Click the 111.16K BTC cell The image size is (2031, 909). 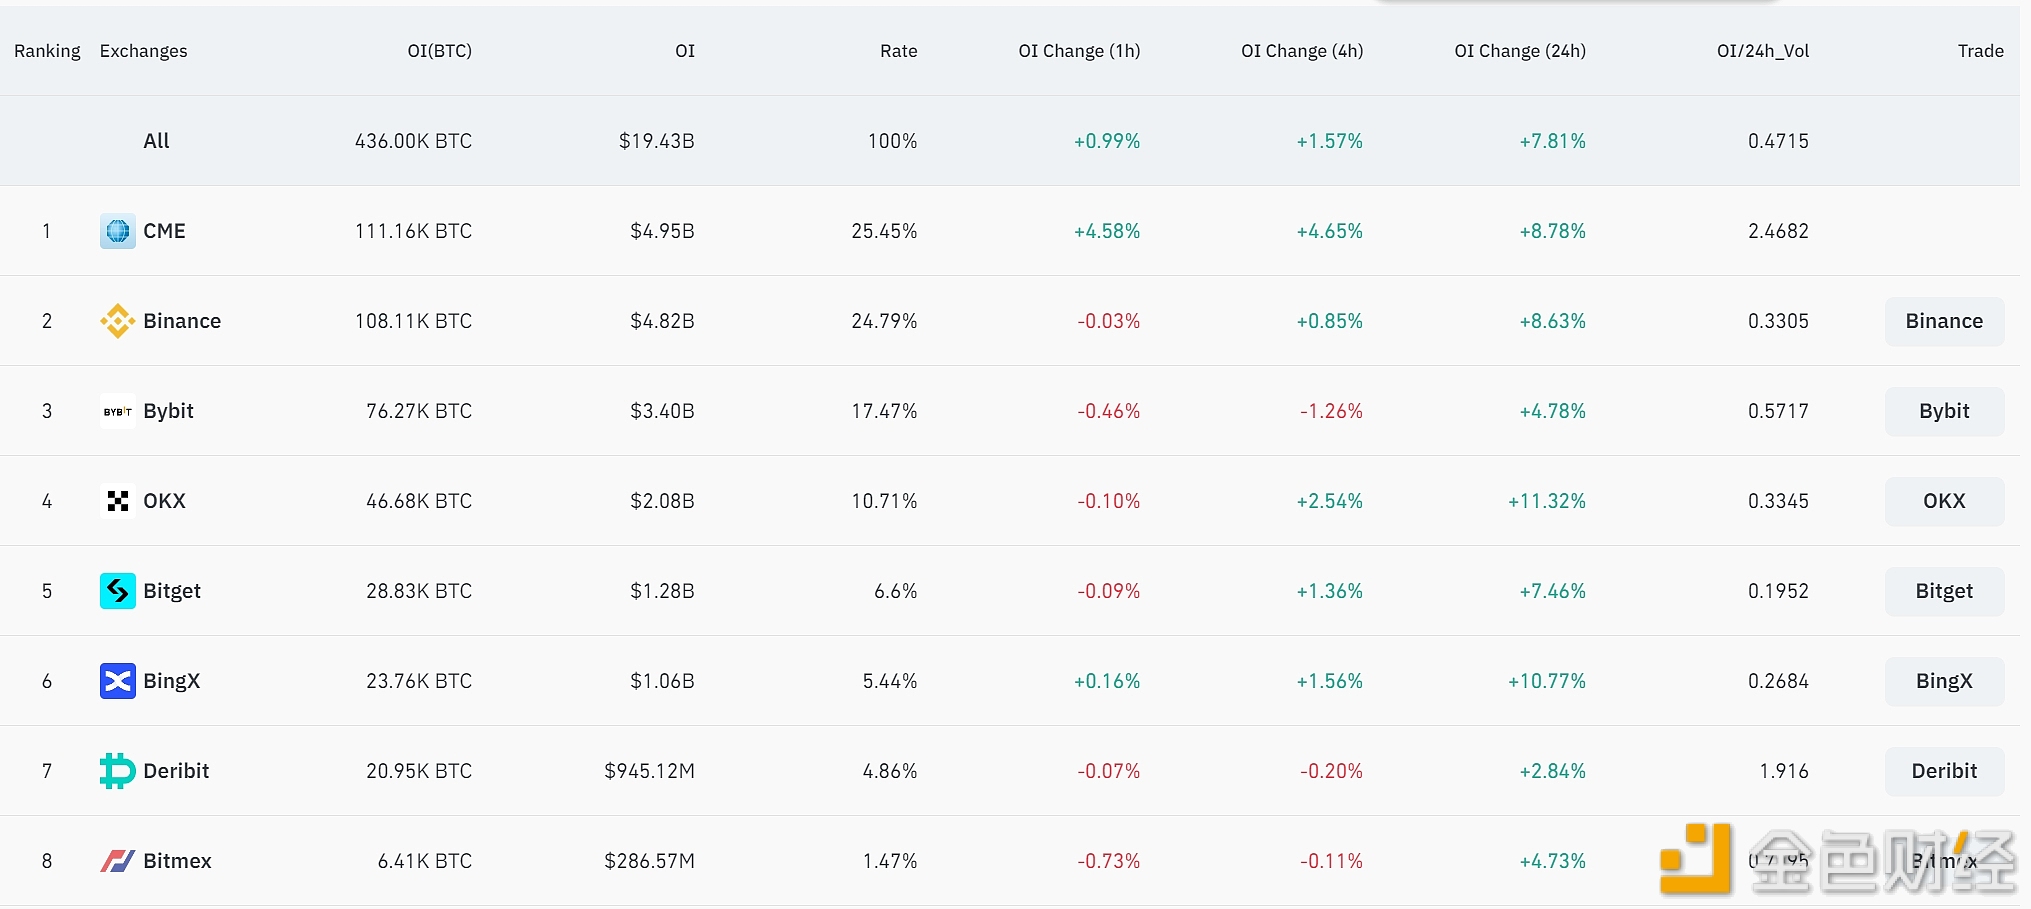pos(413,231)
